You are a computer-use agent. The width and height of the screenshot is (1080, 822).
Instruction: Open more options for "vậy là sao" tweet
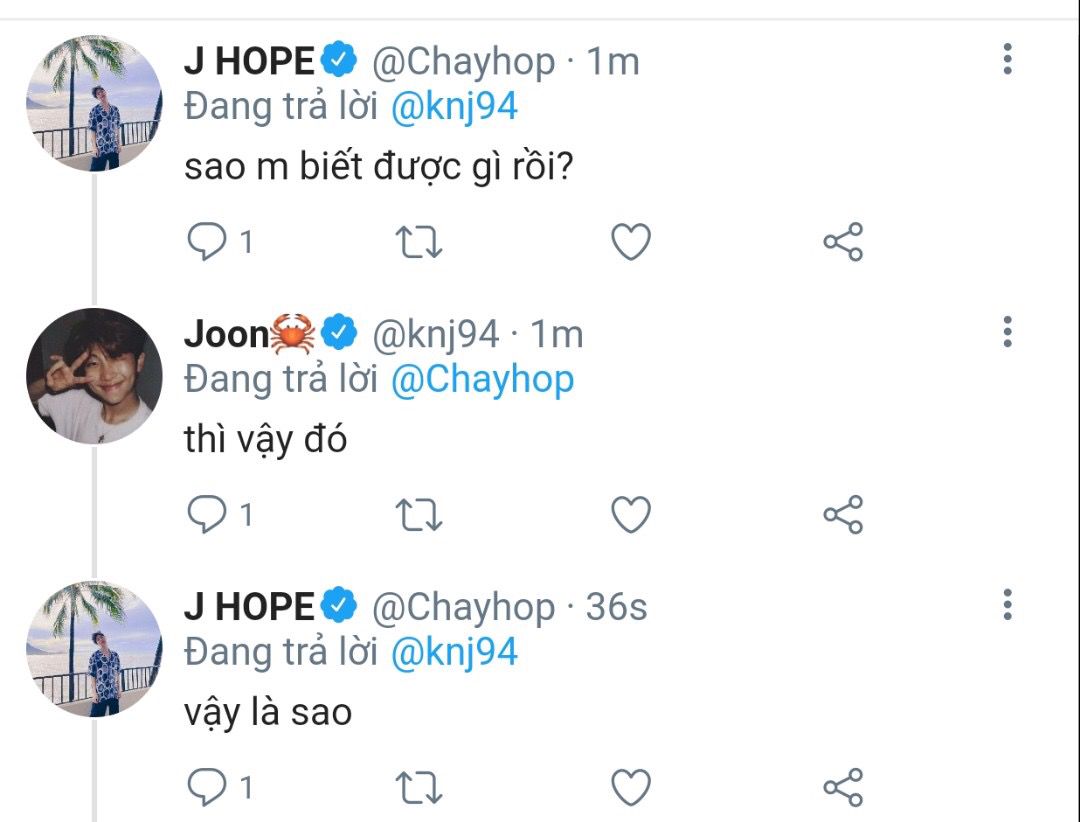[x=1007, y=604]
